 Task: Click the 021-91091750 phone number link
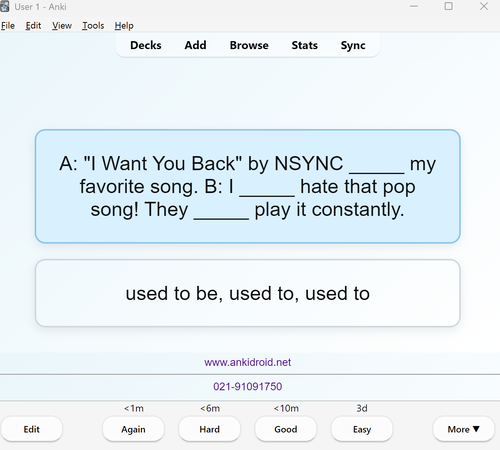(248, 386)
